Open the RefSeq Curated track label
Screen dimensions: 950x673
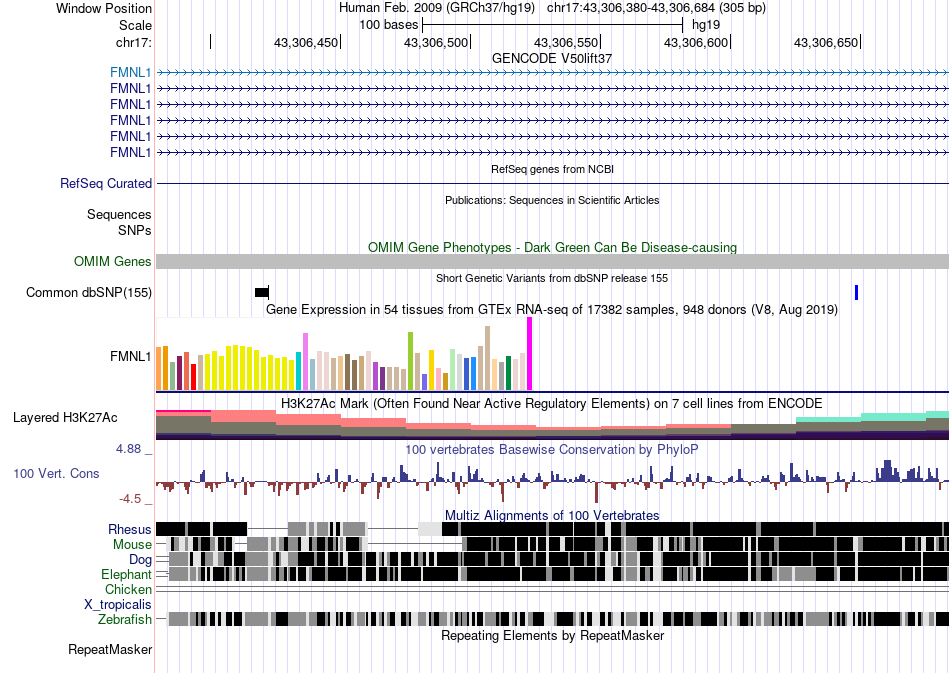point(105,184)
